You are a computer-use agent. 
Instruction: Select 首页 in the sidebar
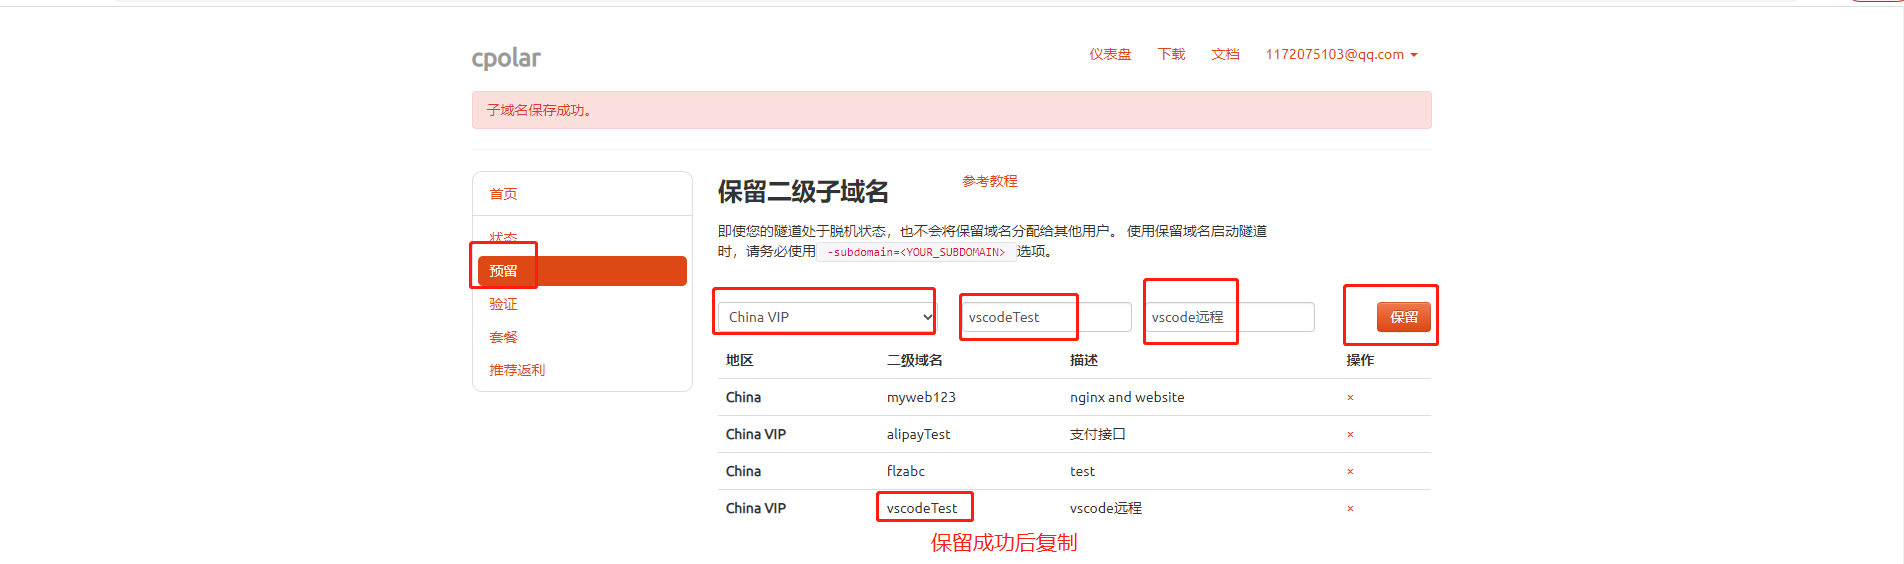click(x=503, y=194)
